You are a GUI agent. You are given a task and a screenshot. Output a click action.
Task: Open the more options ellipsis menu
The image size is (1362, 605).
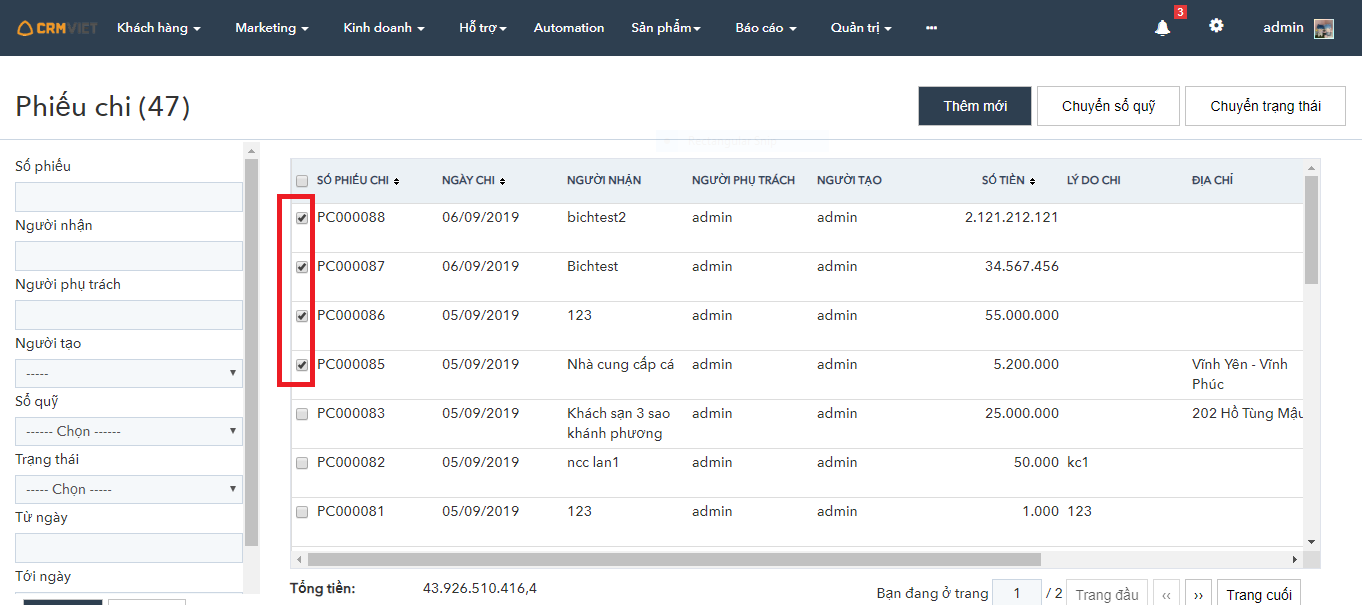click(x=932, y=28)
